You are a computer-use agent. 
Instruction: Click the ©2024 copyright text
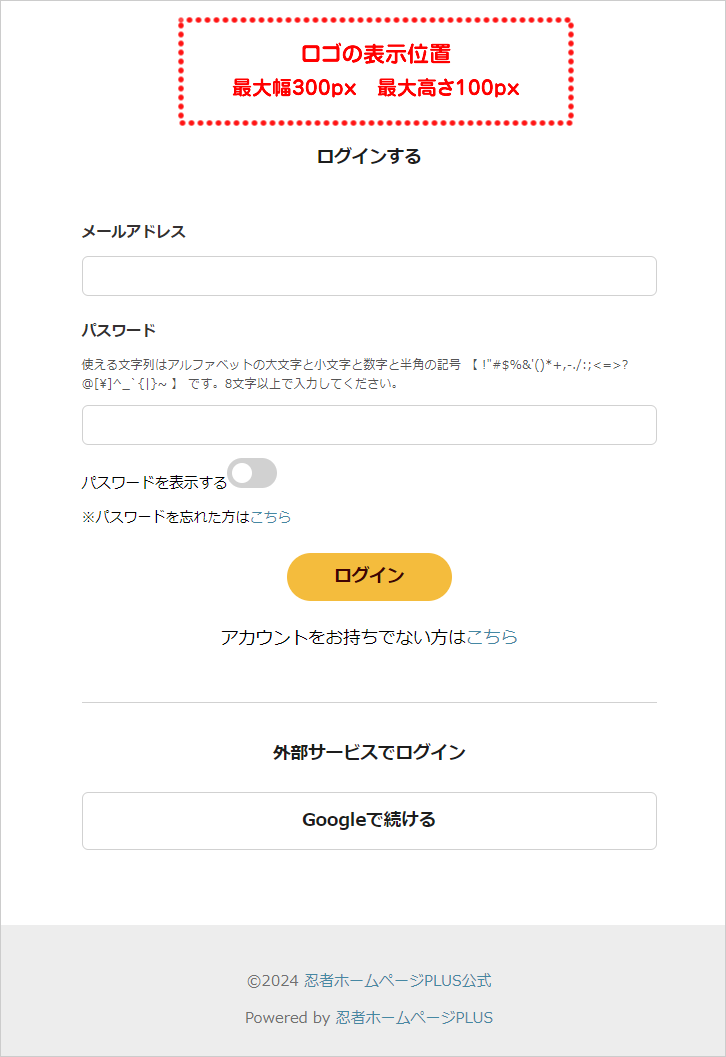click(273, 981)
